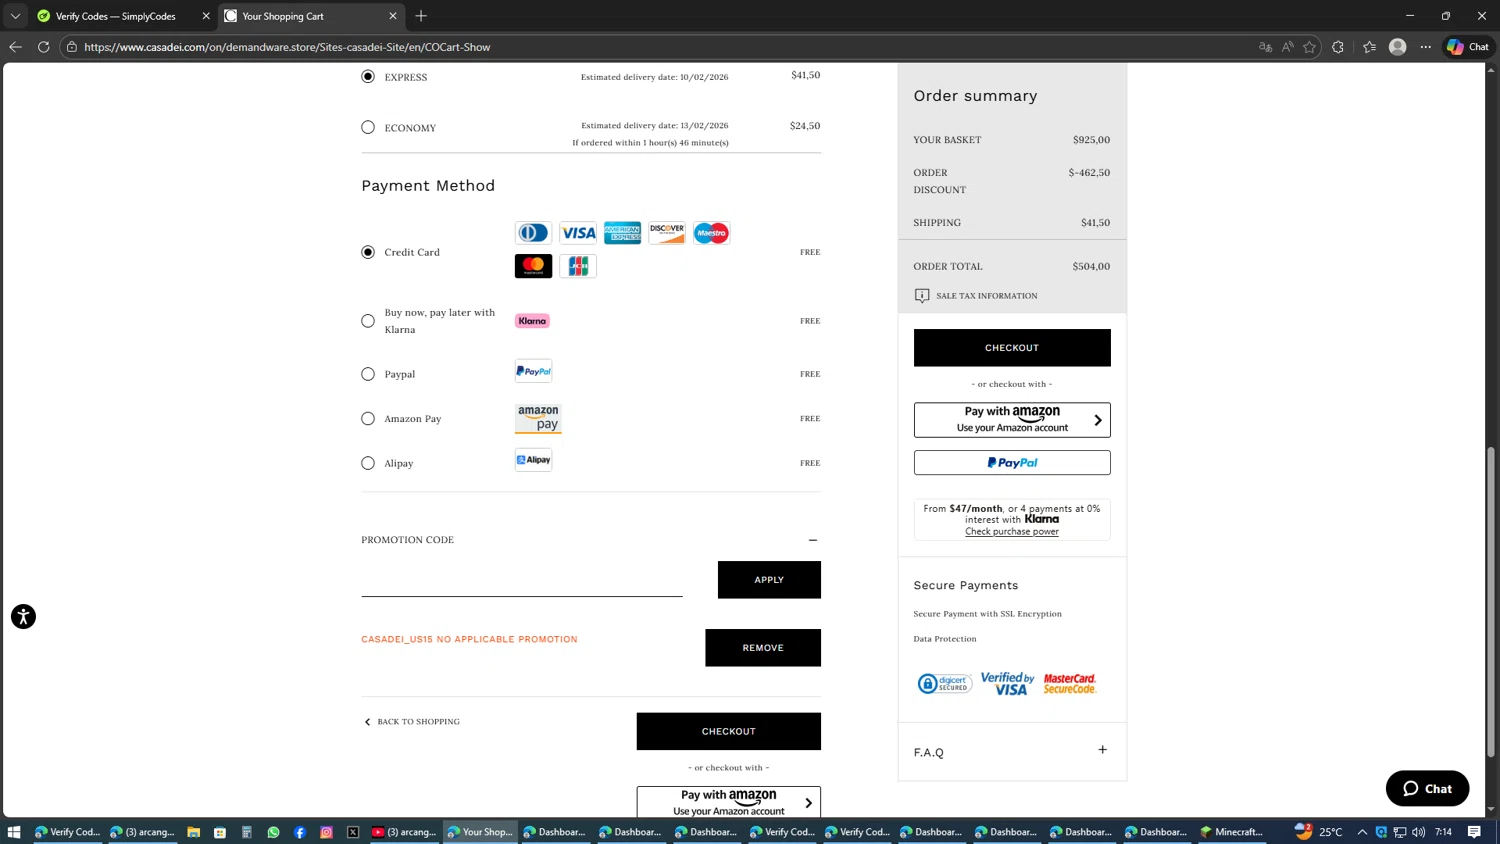Click the Read aloud icon in address bar
The image size is (1500, 844).
click(x=1288, y=47)
